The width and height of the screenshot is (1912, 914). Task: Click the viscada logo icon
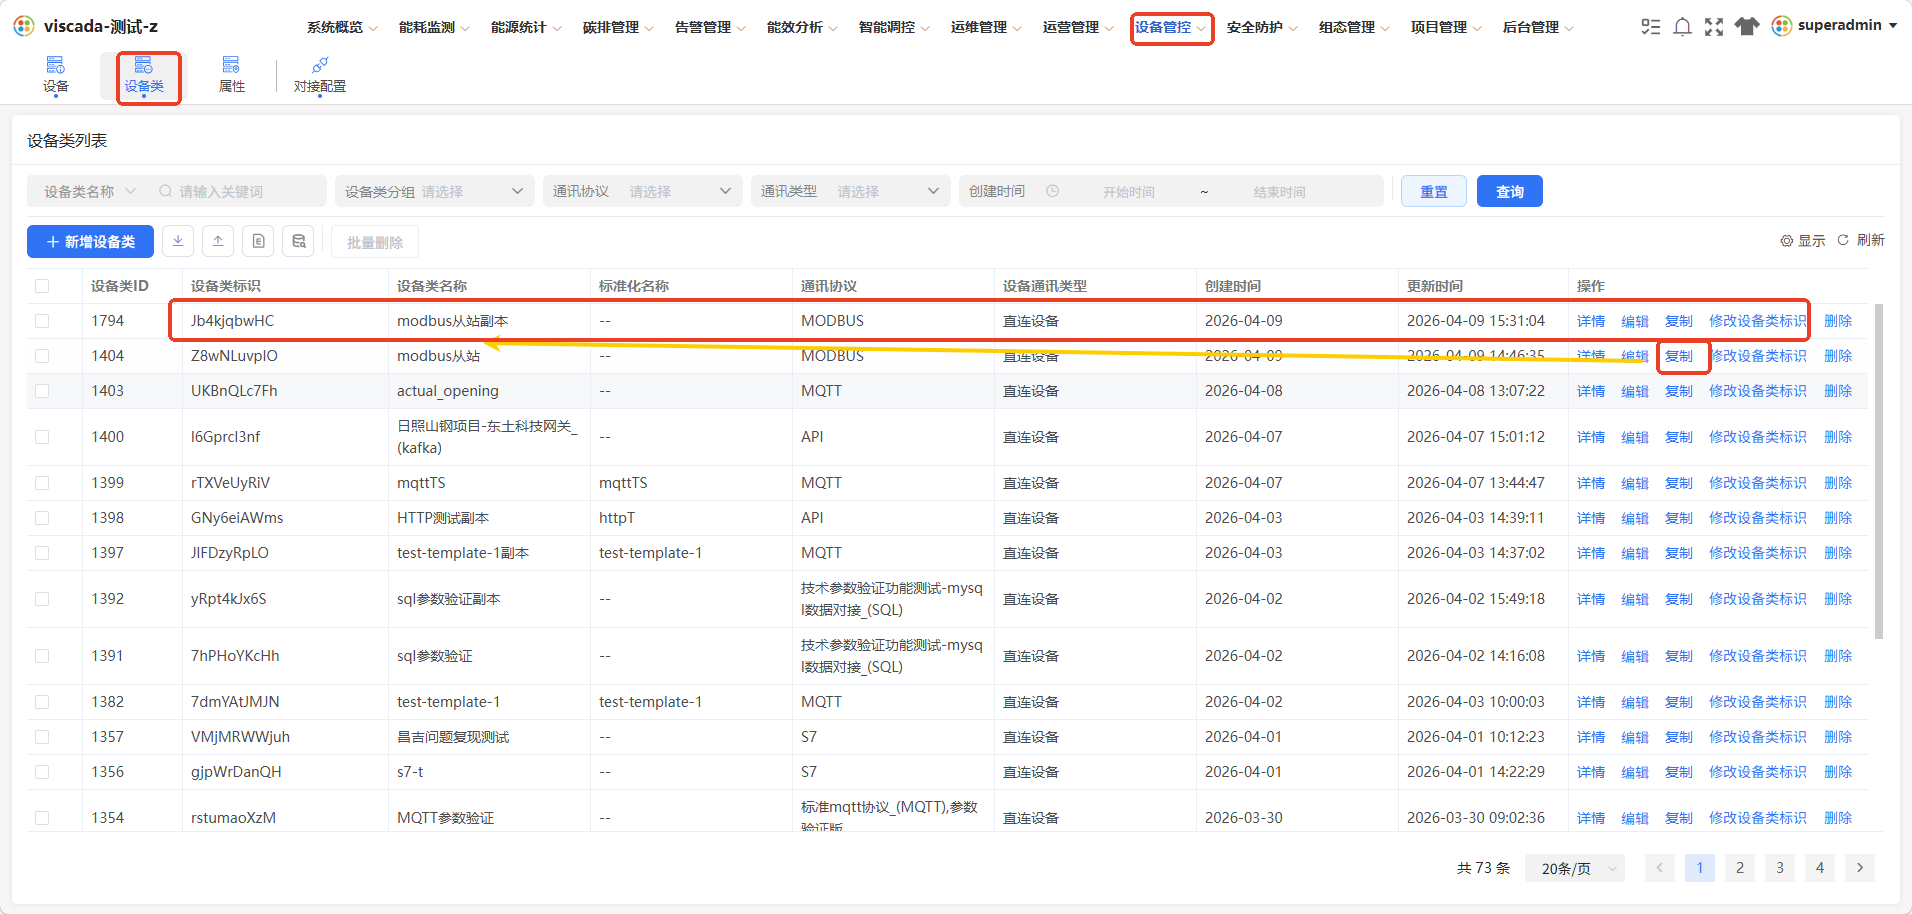[24, 26]
